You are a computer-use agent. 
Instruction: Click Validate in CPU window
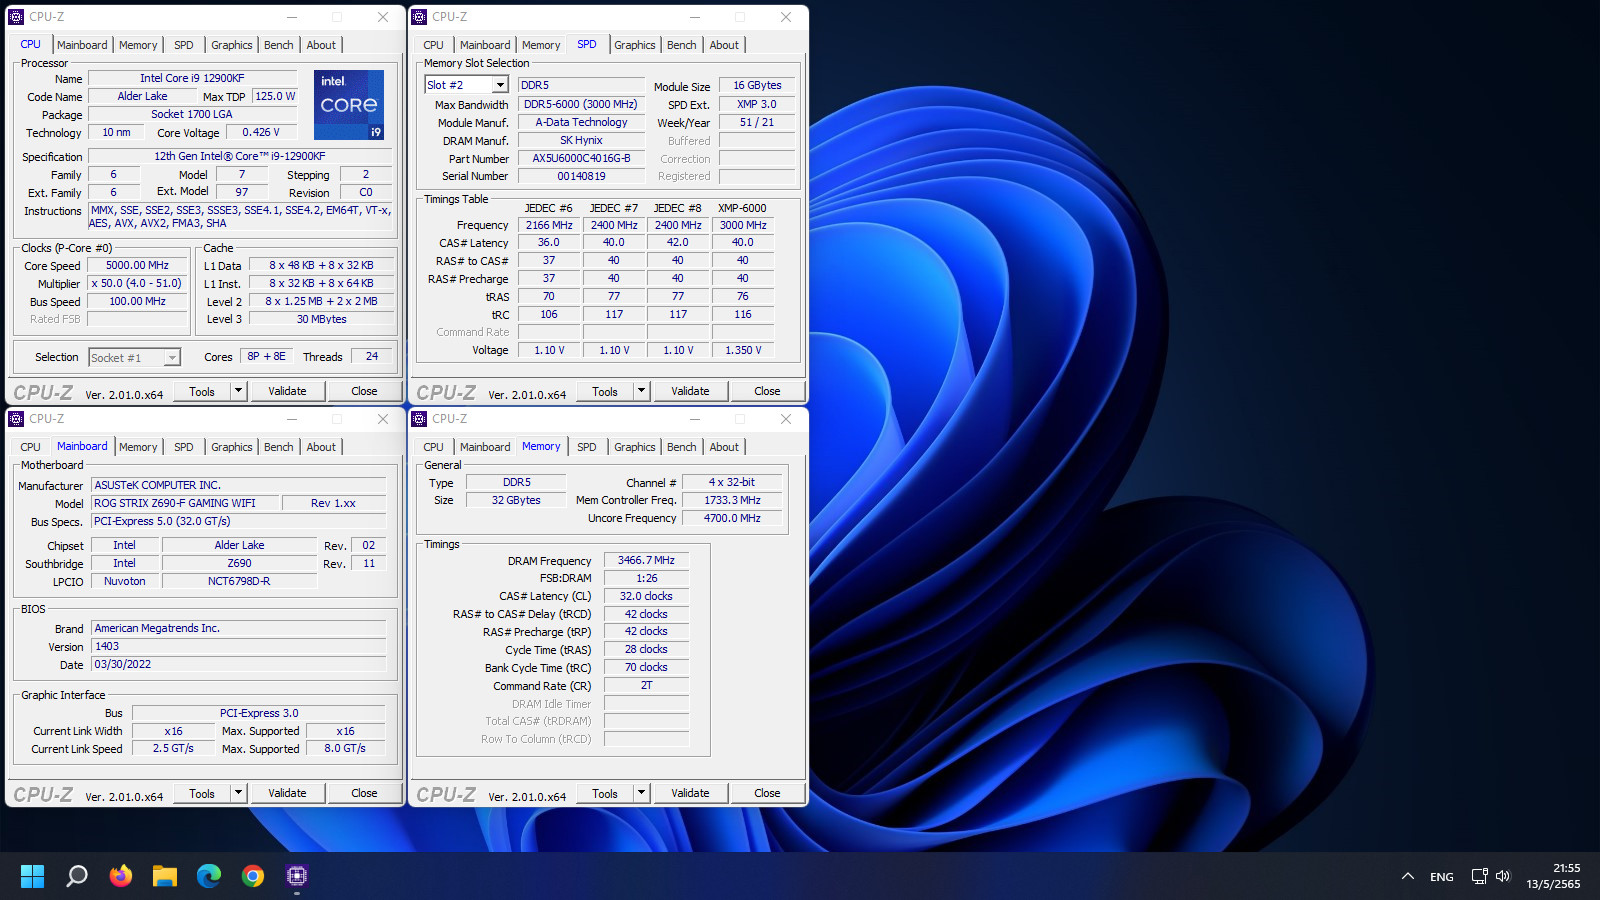287,391
